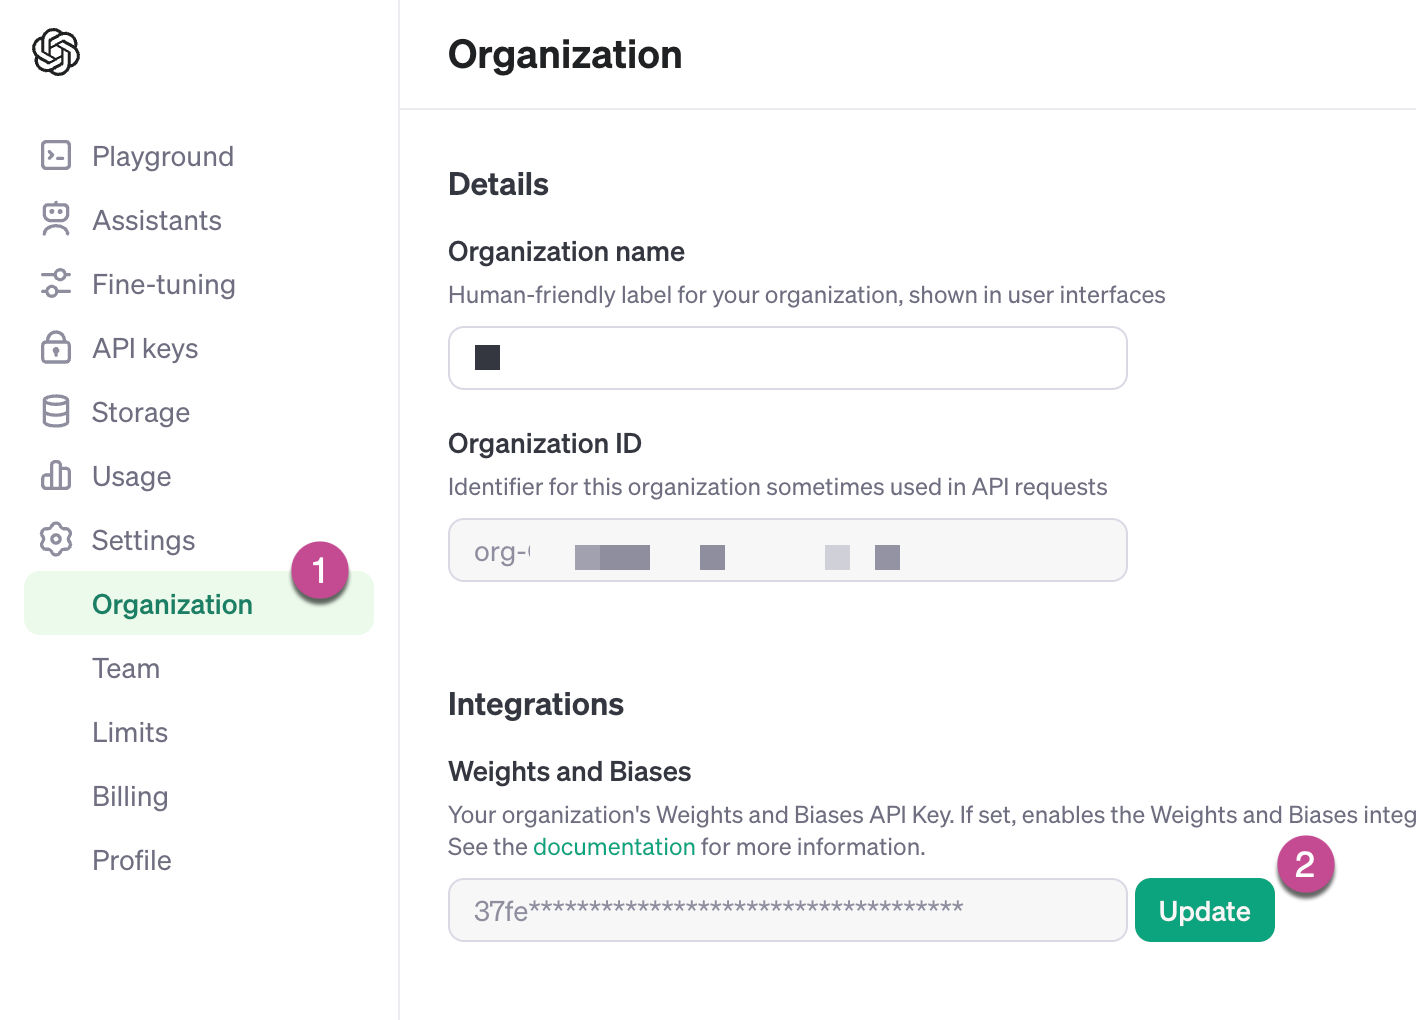Image resolution: width=1416 pixels, height=1020 pixels.
Task: Click the OpenAI logo icon
Action: tap(55, 52)
